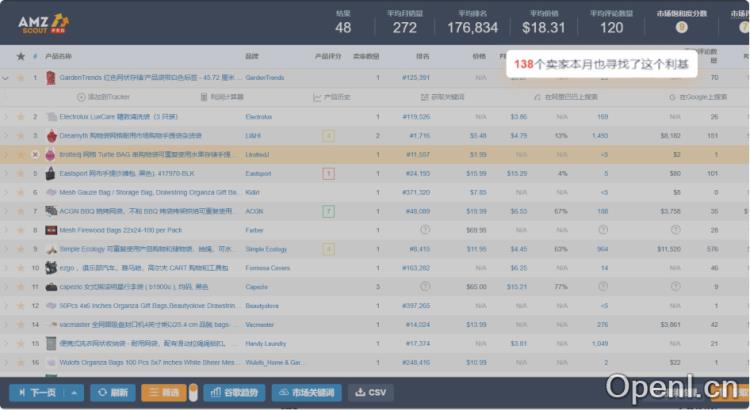Viewport: 750px width, 410px height.
Task: Toggle star for Simple Ecology product row
Action: [x=20, y=249]
